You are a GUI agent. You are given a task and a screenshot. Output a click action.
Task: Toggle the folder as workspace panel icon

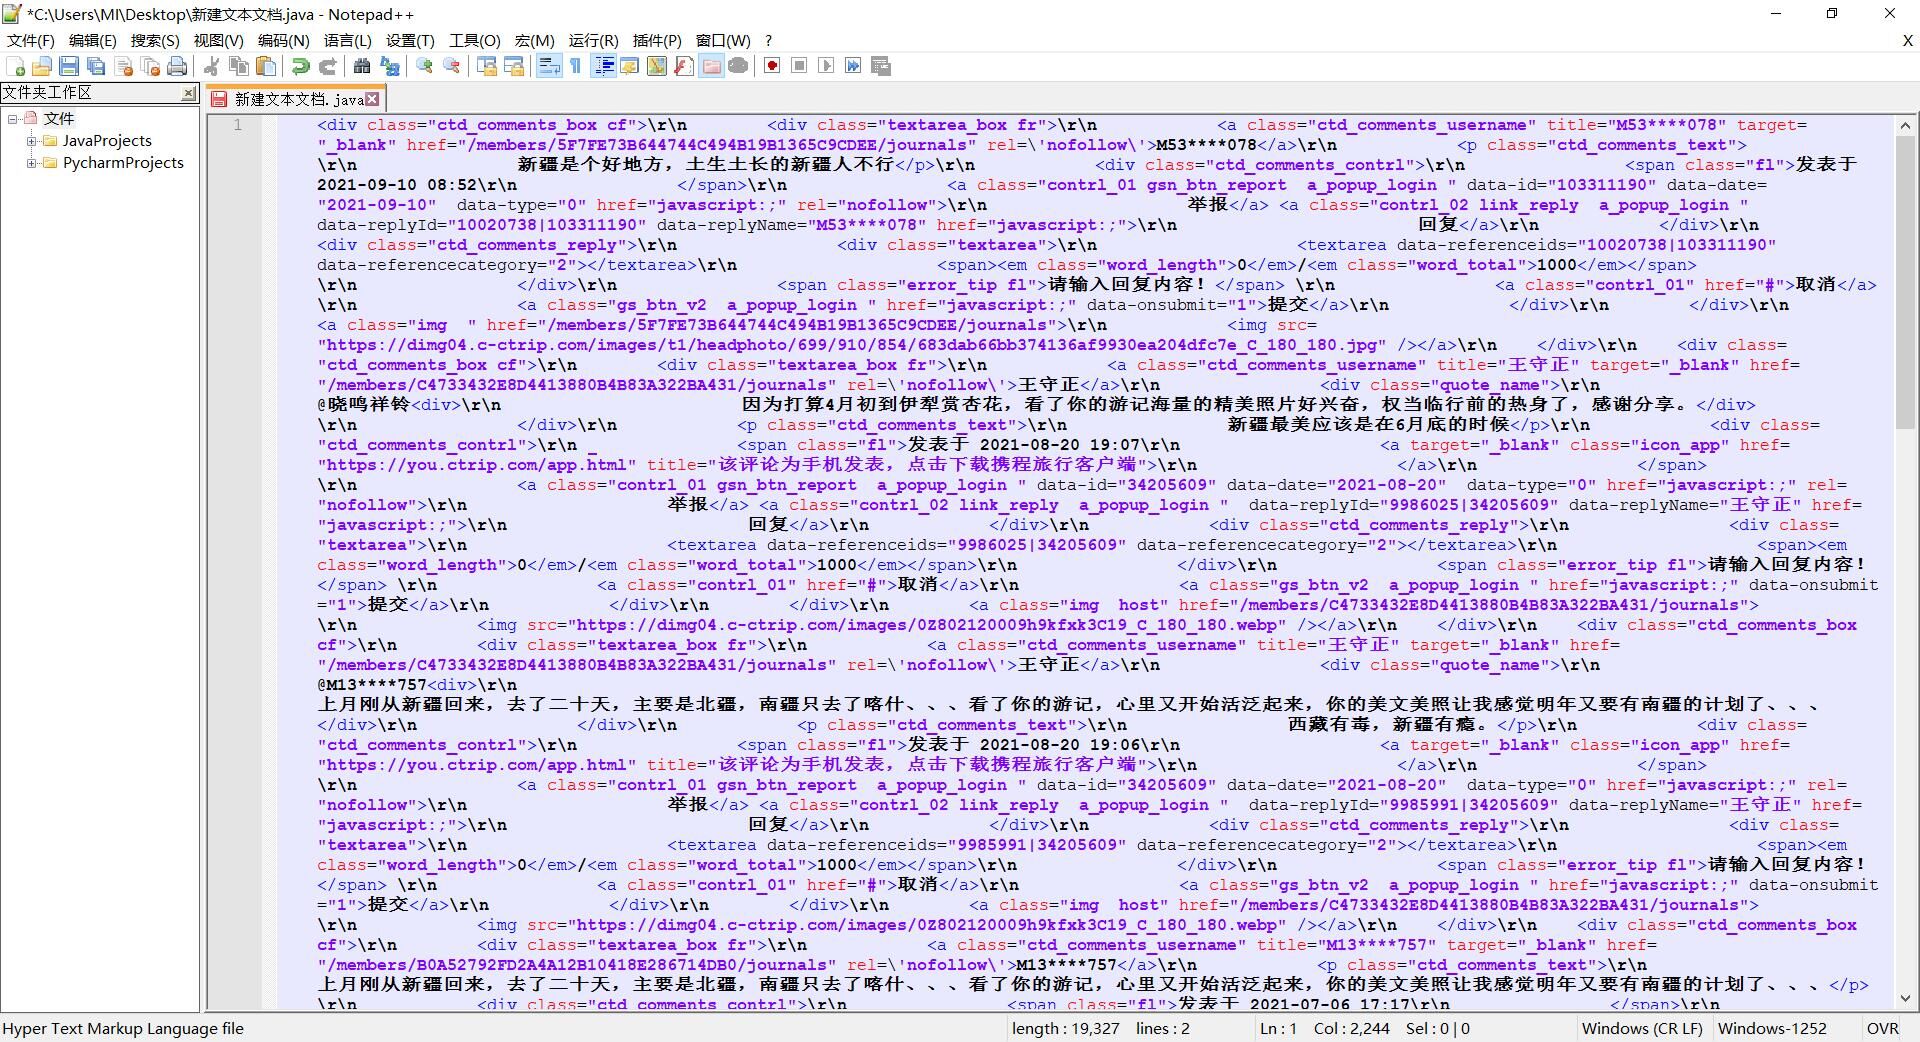click(x=711, y=66)
